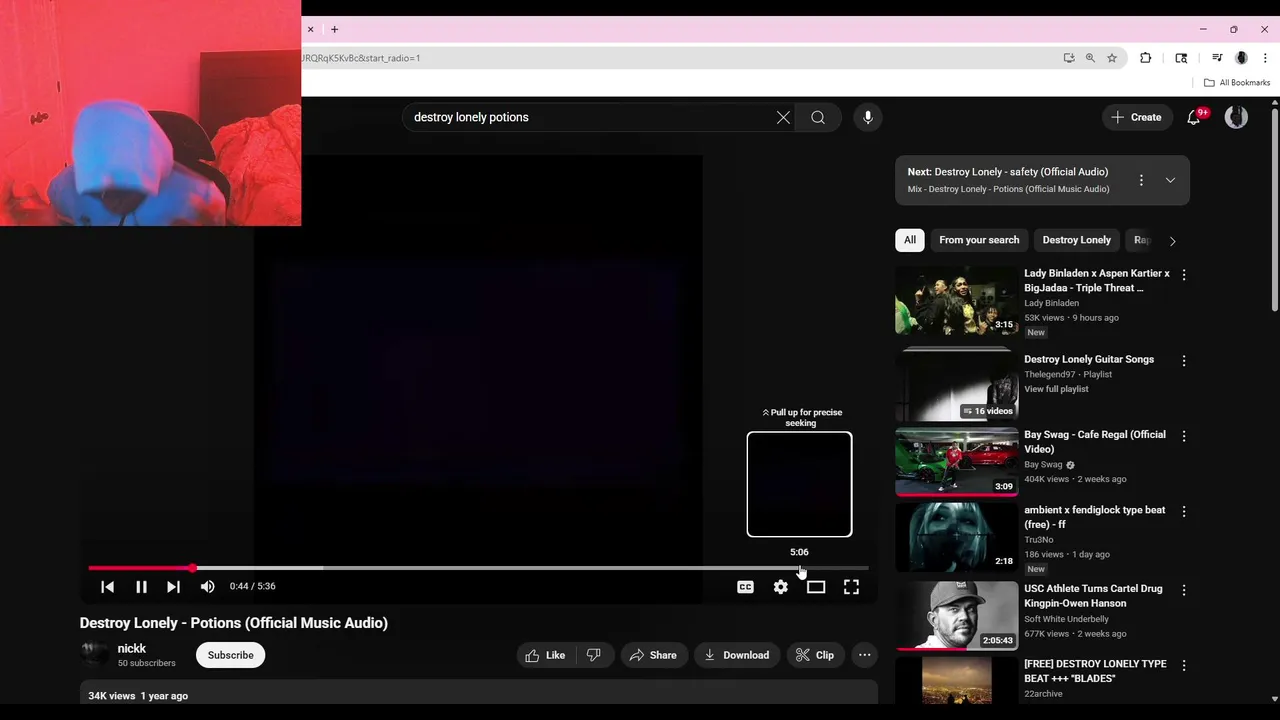This screenshot has height=720, width=1280.
Task: Select the Destroy Lonely chip
Action: (x=1076, y=240)
